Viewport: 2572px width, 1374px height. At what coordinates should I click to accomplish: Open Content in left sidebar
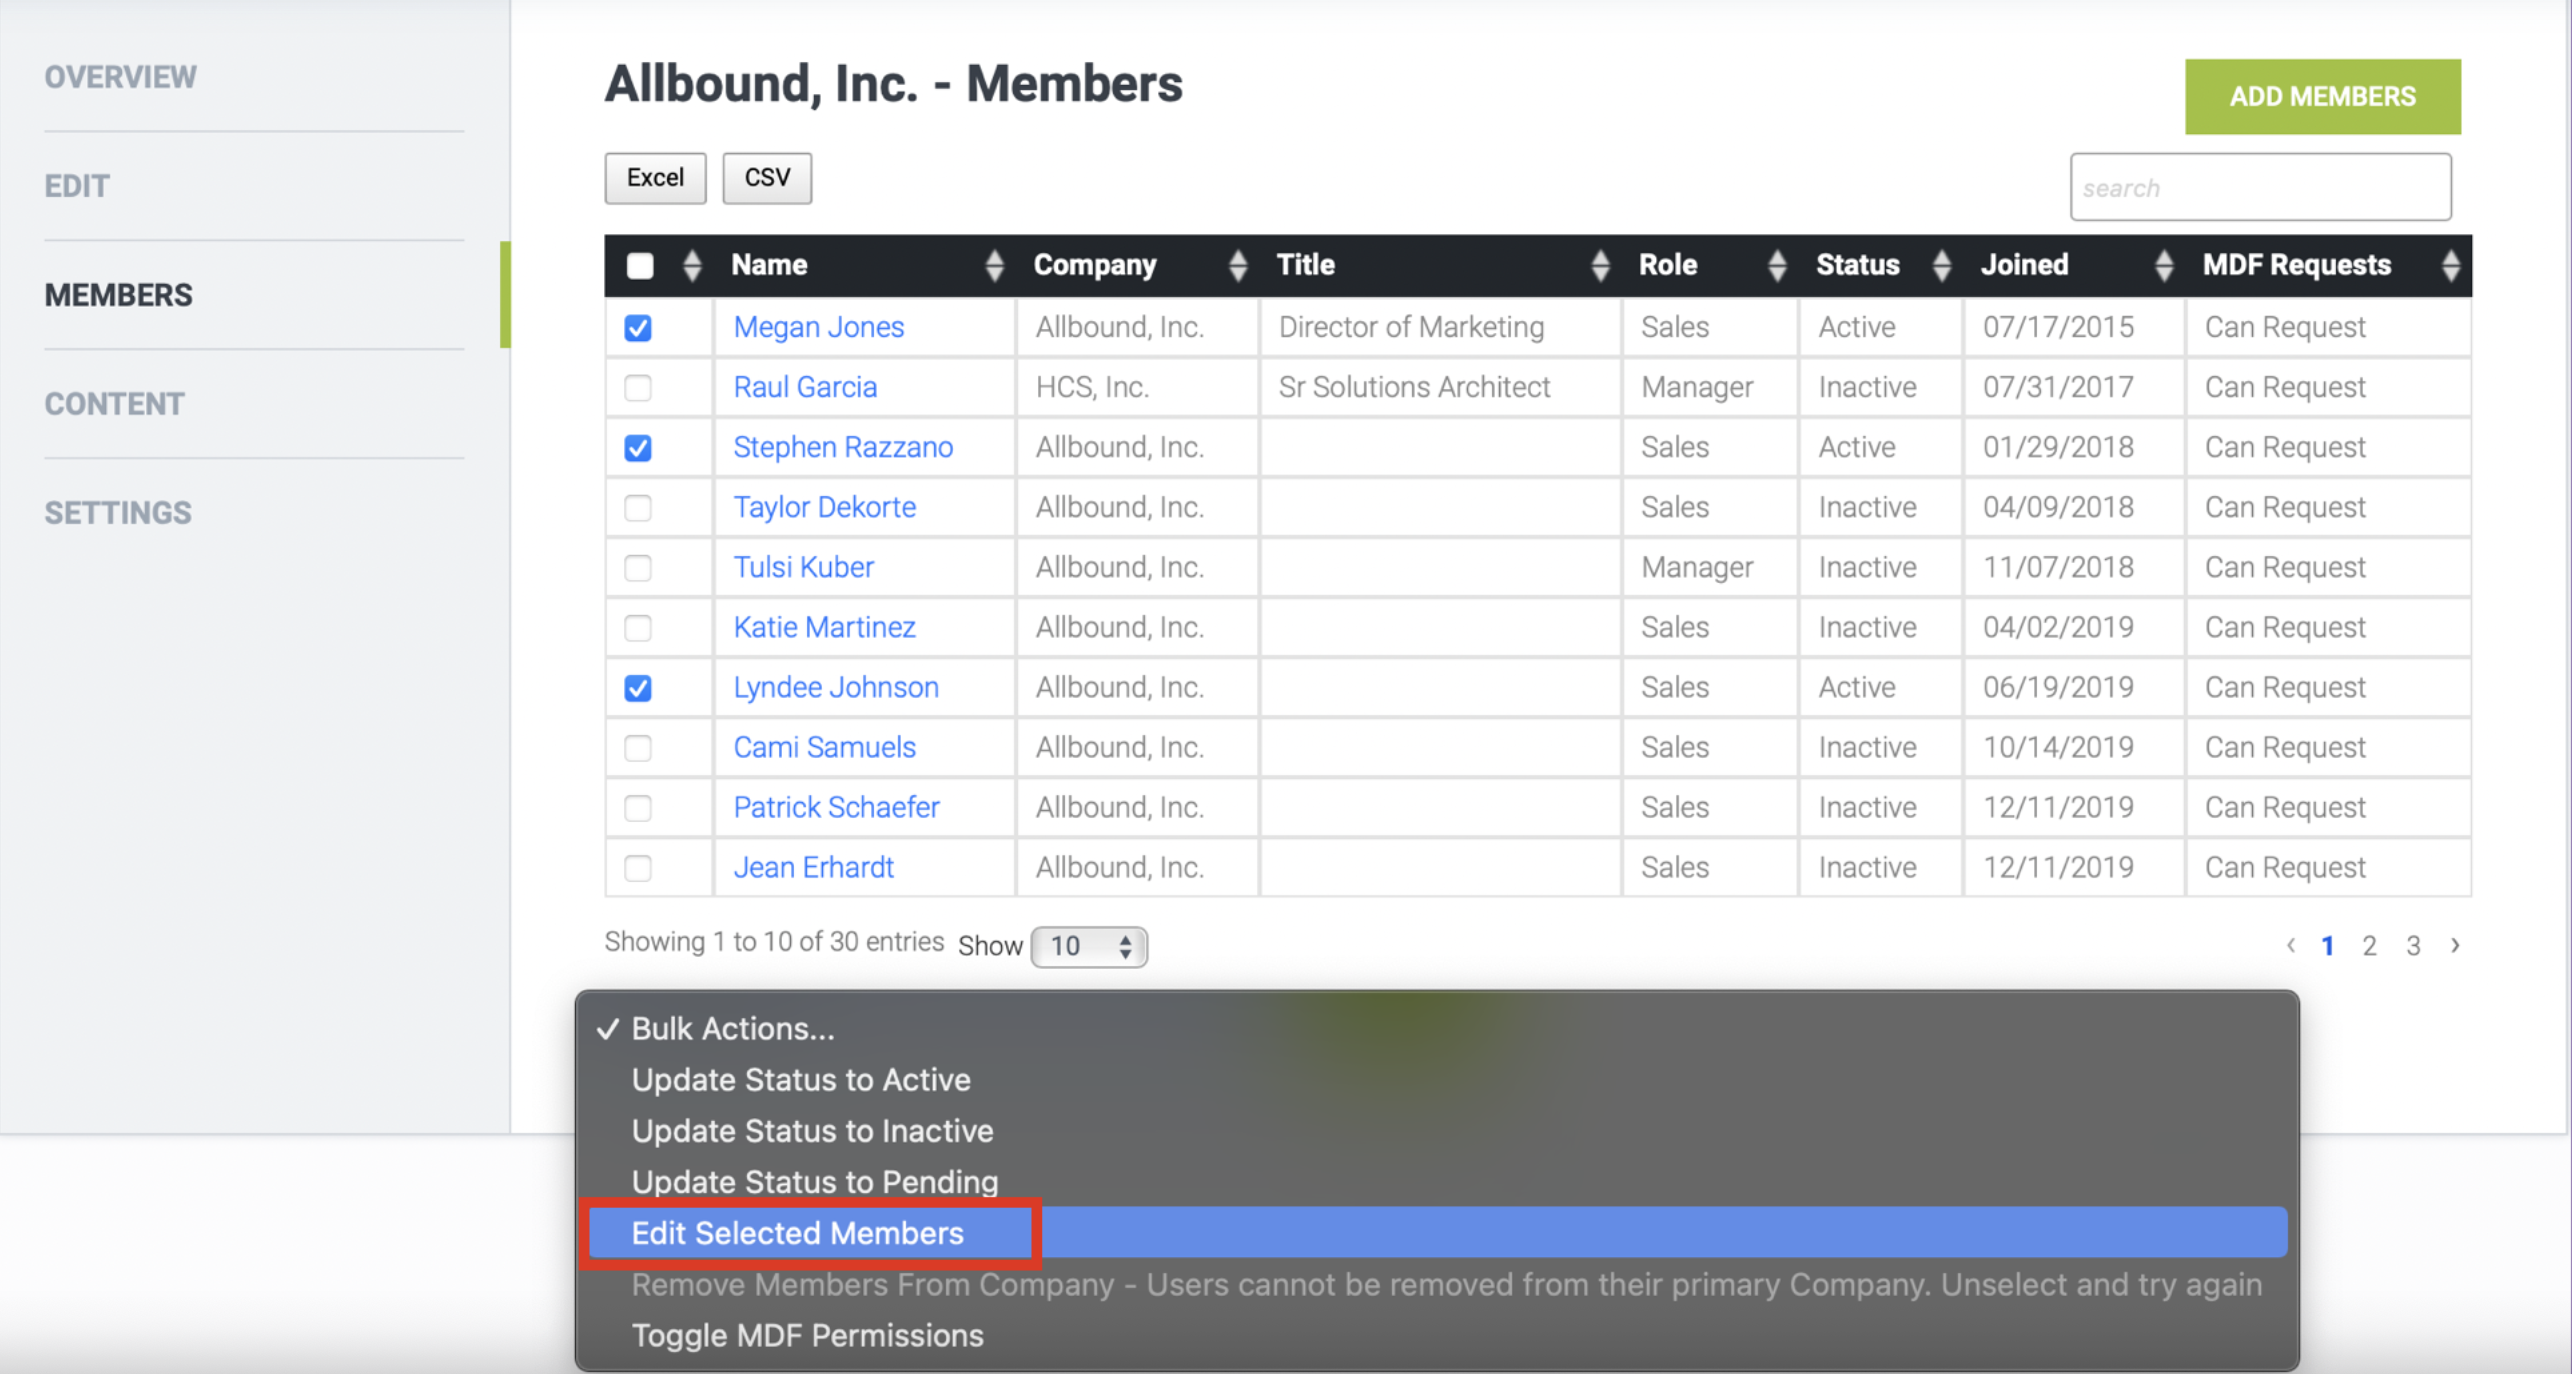tap(114, 404)
